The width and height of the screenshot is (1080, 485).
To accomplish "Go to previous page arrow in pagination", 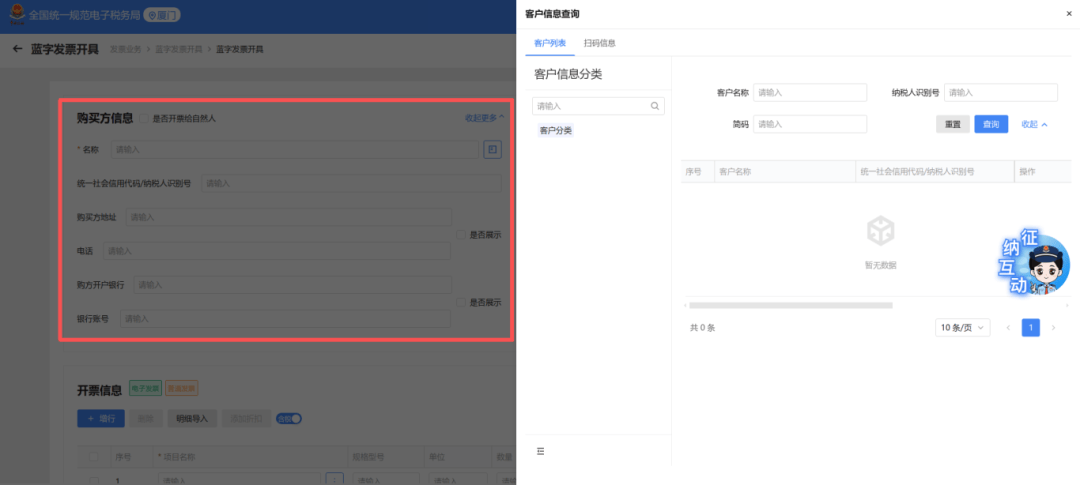I will pyautogui.click(x=1008, y=328).
